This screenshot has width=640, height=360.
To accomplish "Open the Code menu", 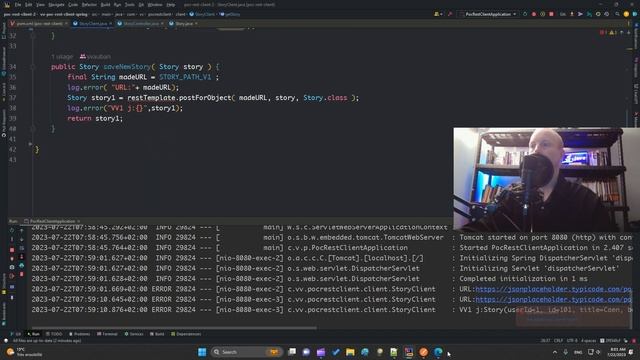I will 73,5.
